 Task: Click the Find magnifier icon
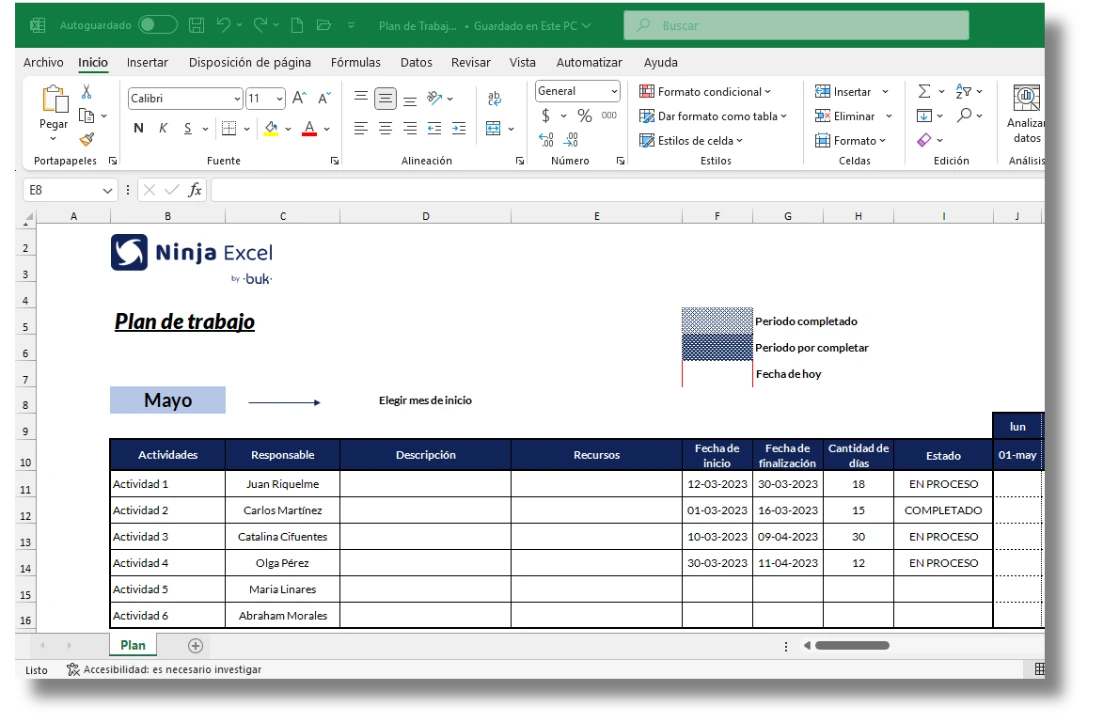(964, 115)
